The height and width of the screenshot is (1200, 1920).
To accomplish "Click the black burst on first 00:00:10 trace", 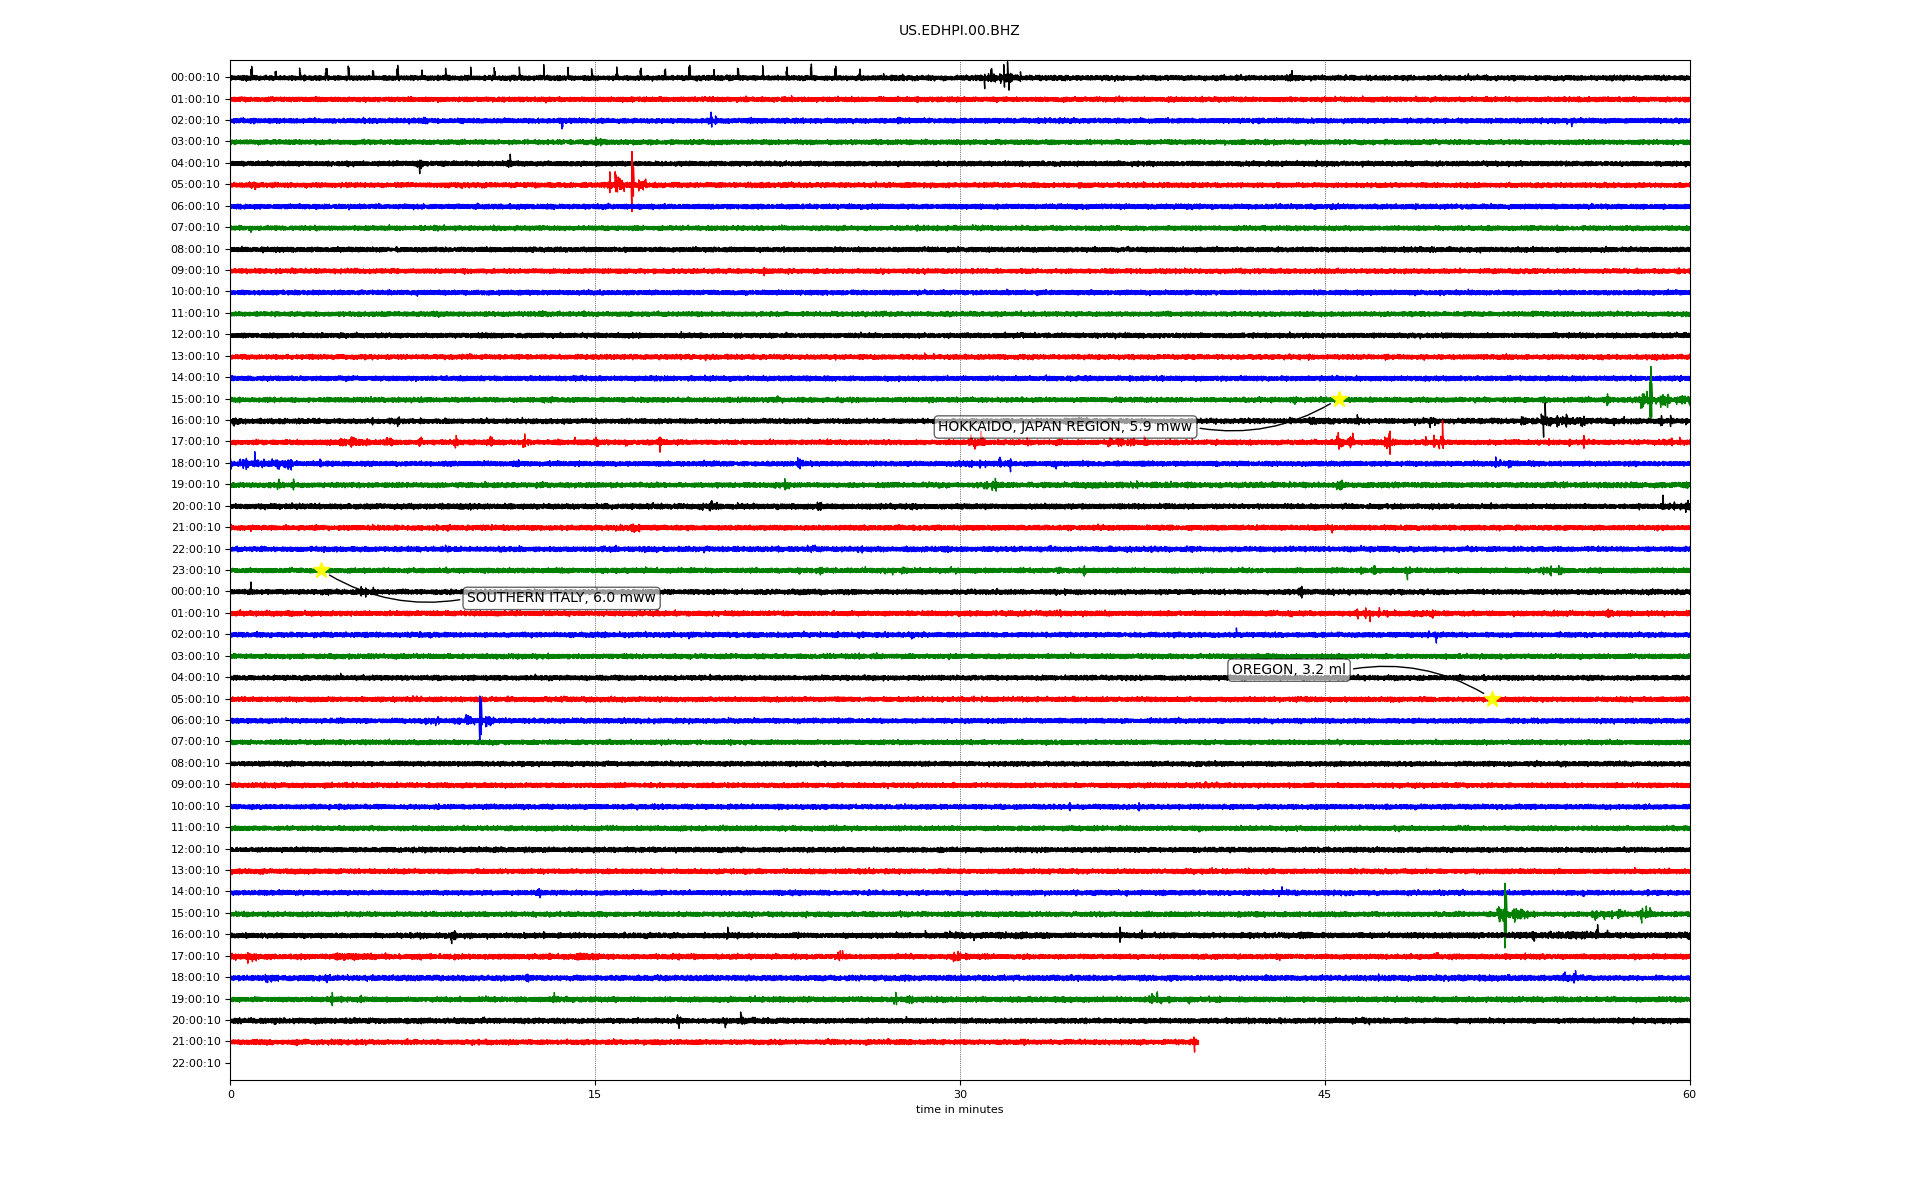I will coord(1005,76).
